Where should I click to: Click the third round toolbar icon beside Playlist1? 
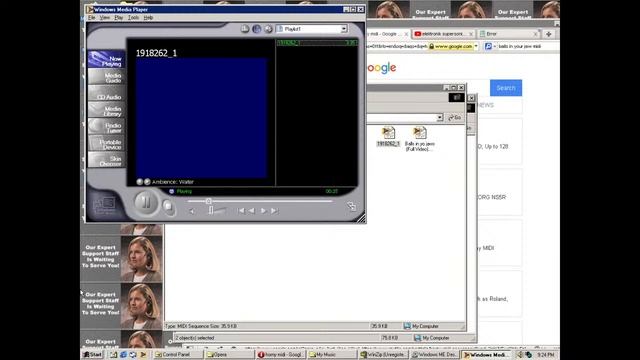tap(268, 29)
